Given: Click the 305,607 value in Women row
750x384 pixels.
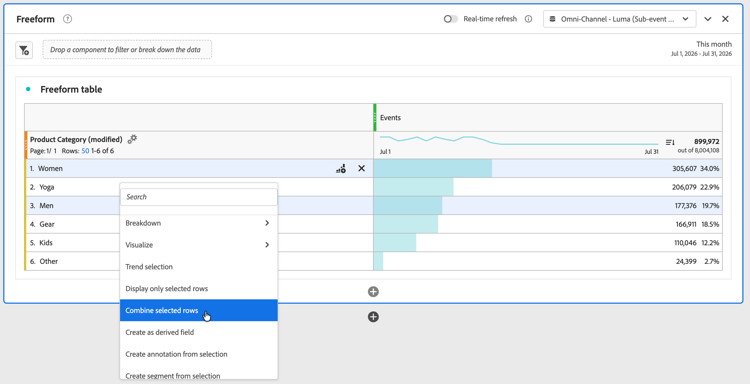Looking at the screenshot, I should (x=684, y=168).
